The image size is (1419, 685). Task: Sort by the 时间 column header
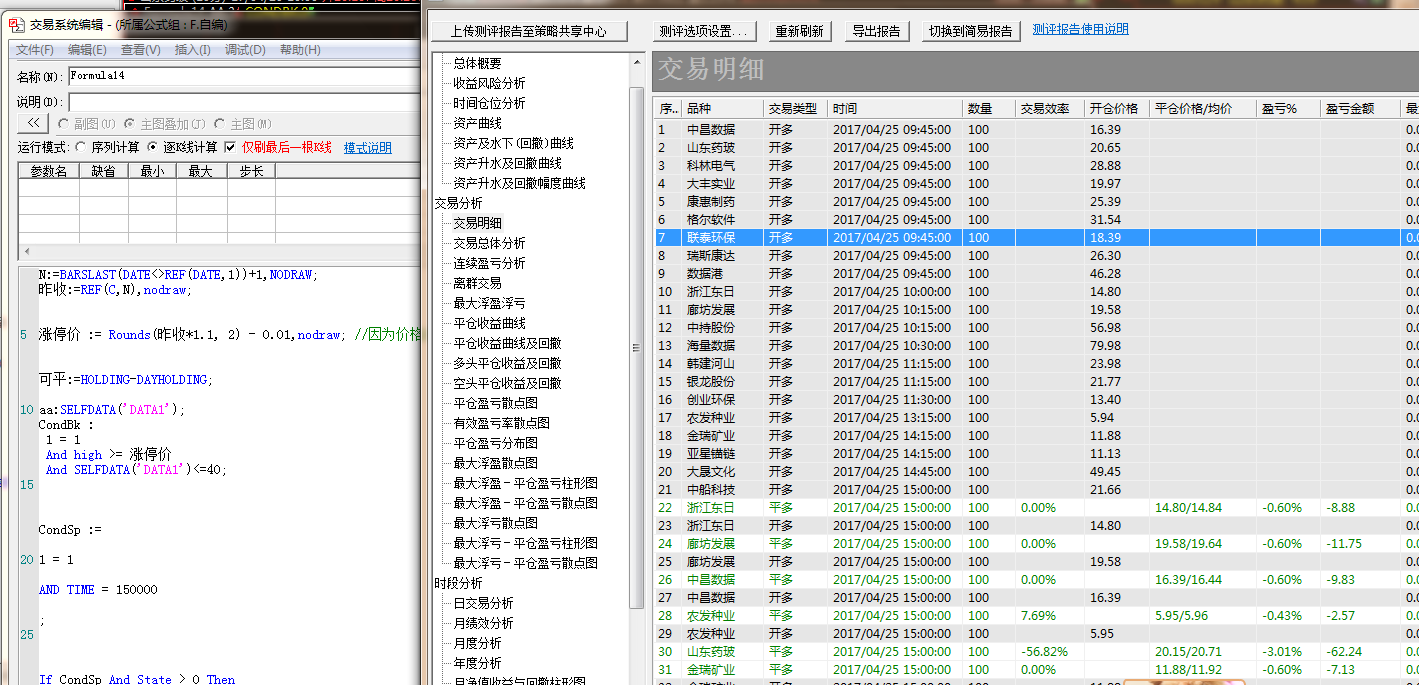coord(896,108)
